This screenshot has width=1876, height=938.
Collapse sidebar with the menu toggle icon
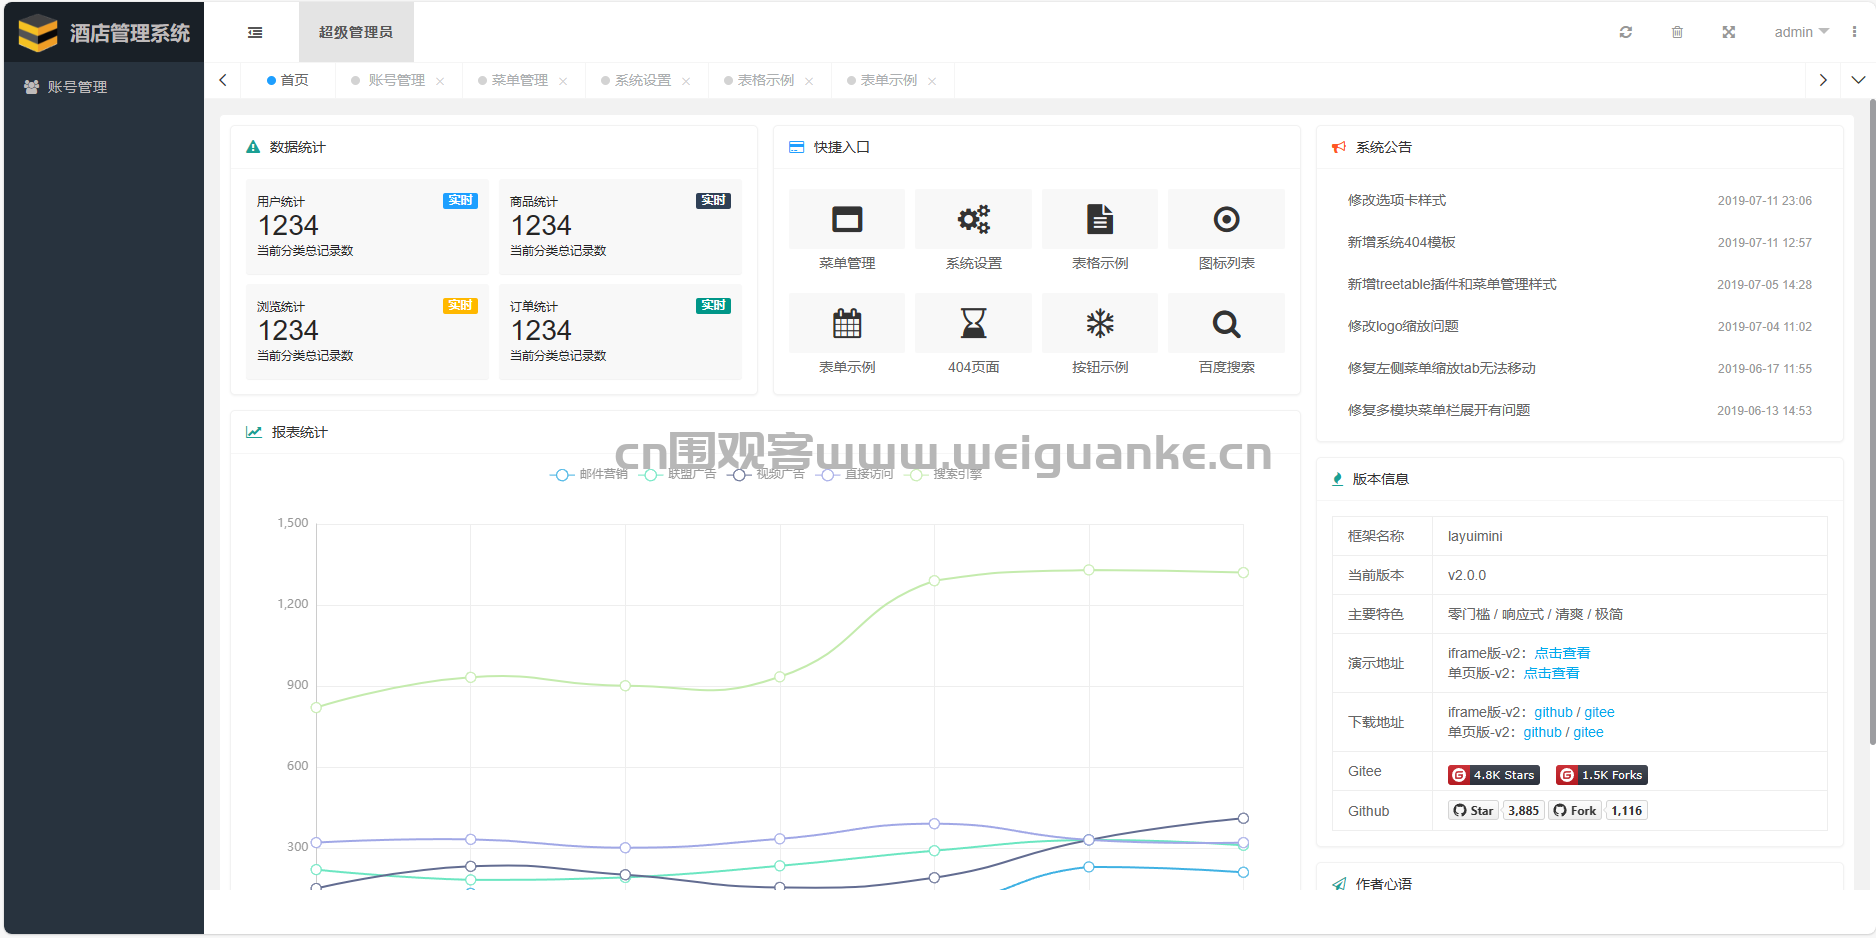(255, 32)
